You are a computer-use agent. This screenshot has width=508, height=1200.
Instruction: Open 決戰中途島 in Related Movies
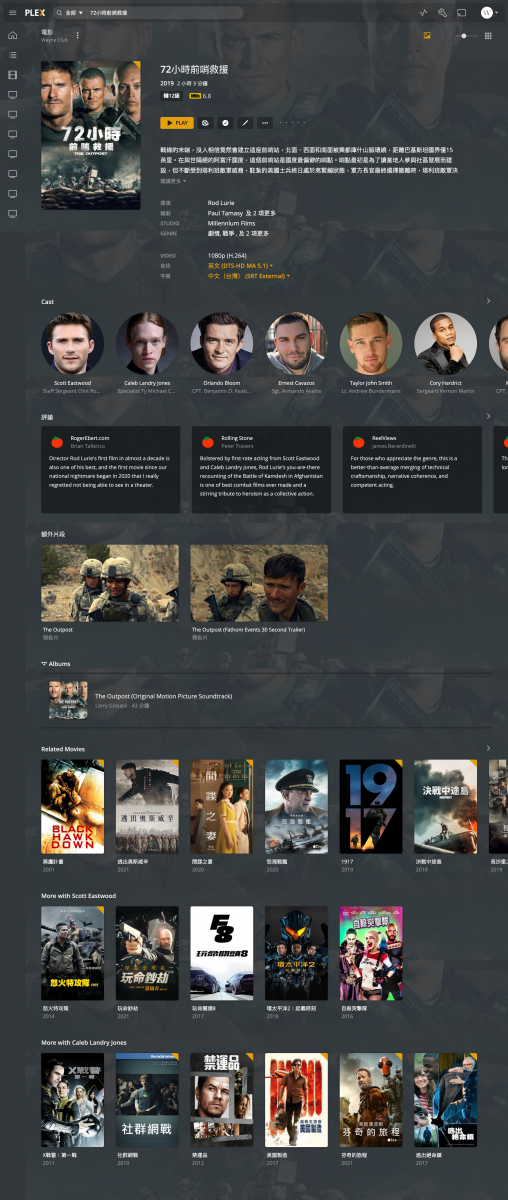pyautogui.click(x=446, y=806)
